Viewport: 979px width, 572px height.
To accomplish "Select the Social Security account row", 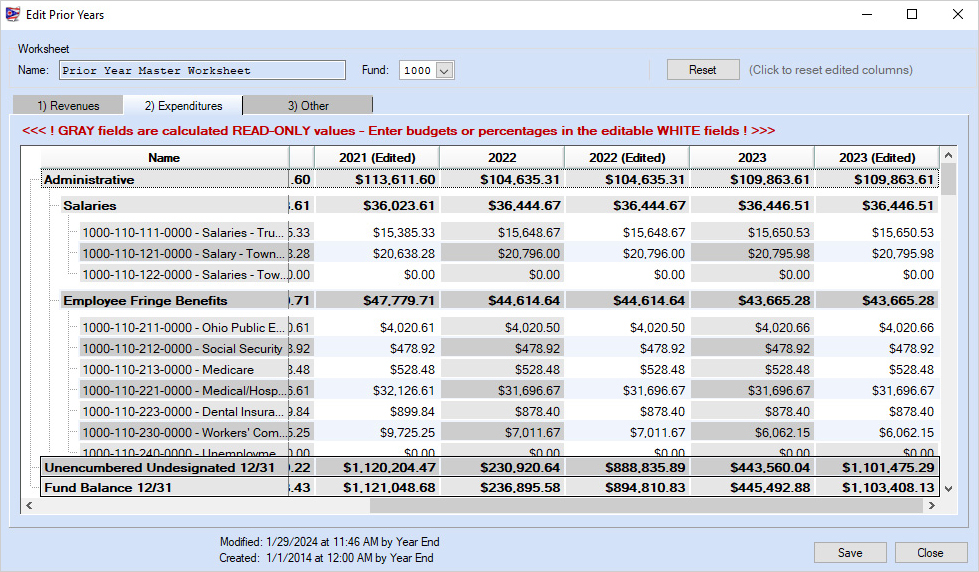I will (182, 349).
